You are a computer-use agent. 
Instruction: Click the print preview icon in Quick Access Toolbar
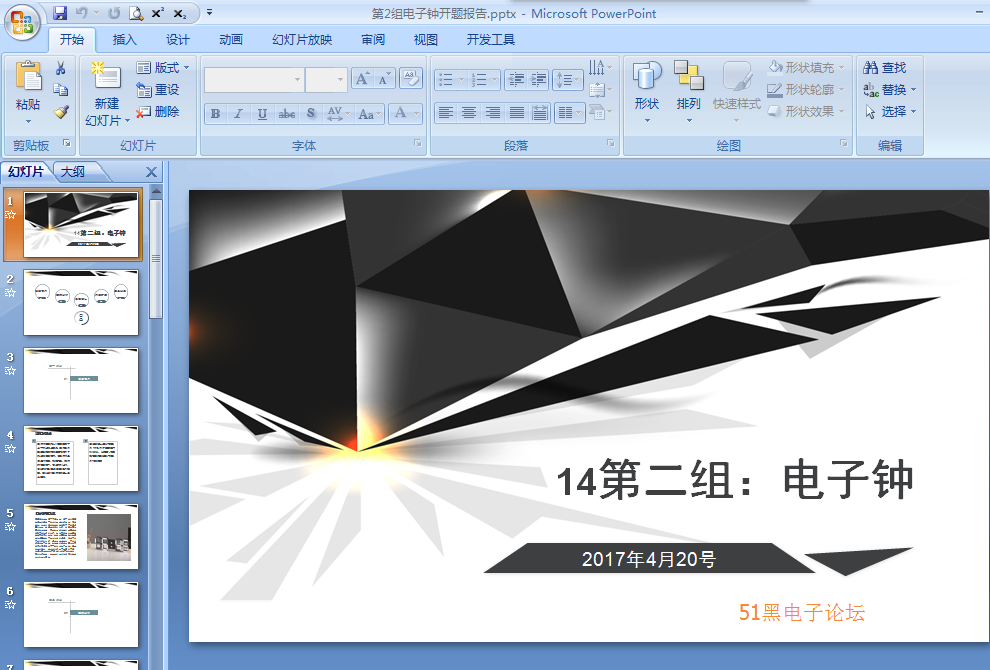(136, 13)
